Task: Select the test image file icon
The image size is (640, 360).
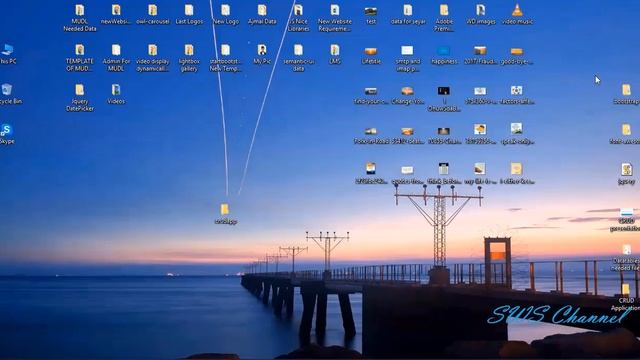Action: tap(371, 15)
